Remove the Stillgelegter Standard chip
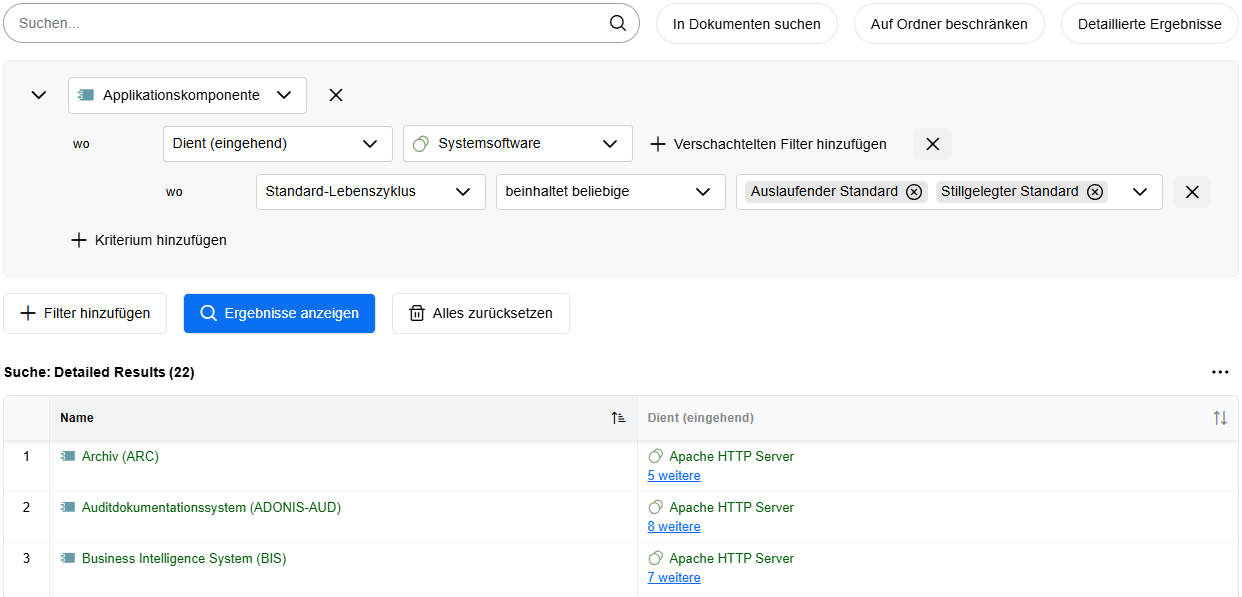This screenshot has width=1242, height=597. (x=1095, y=191)
